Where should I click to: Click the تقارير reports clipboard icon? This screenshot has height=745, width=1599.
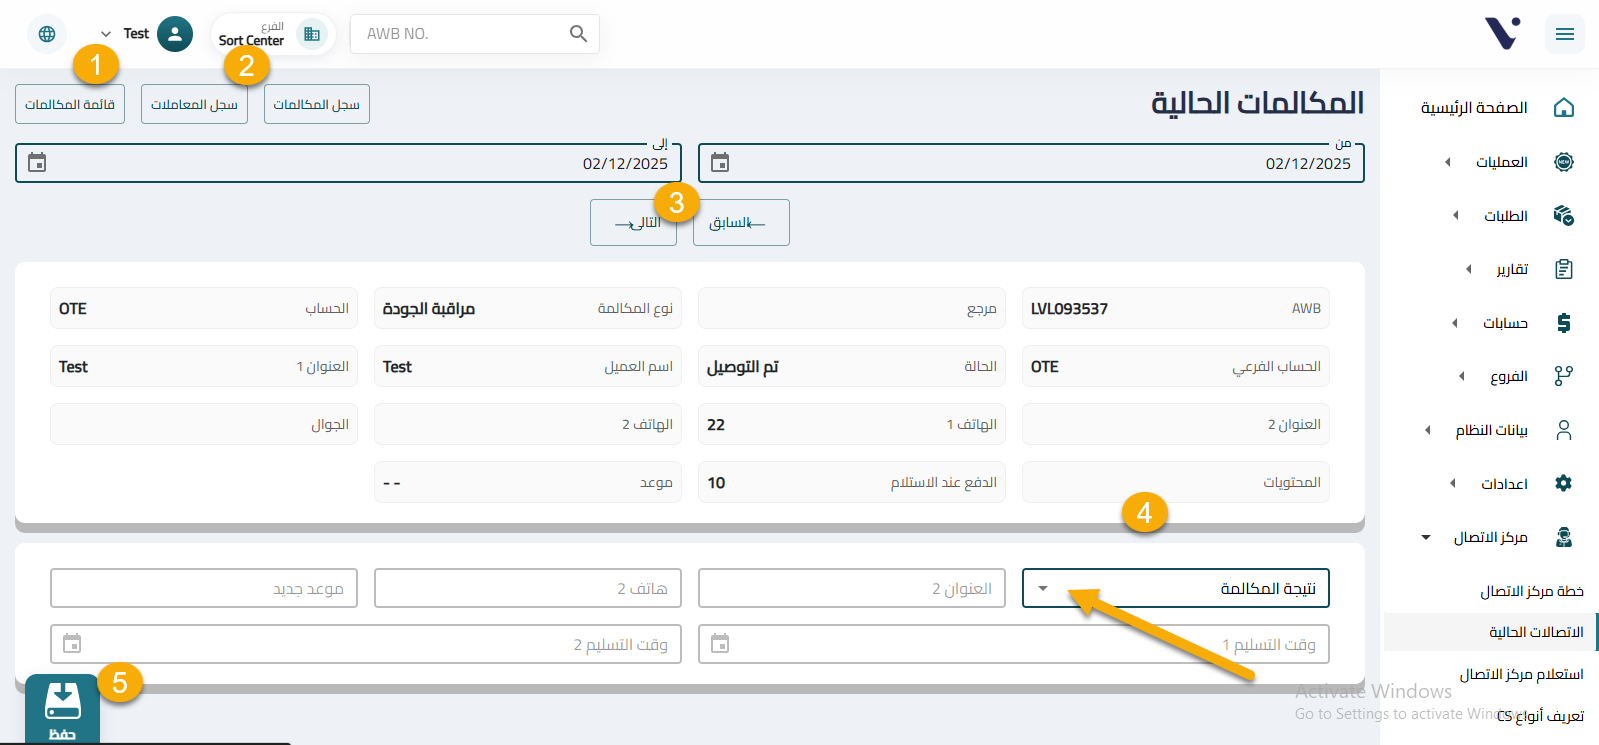[x=1564, y=269]
